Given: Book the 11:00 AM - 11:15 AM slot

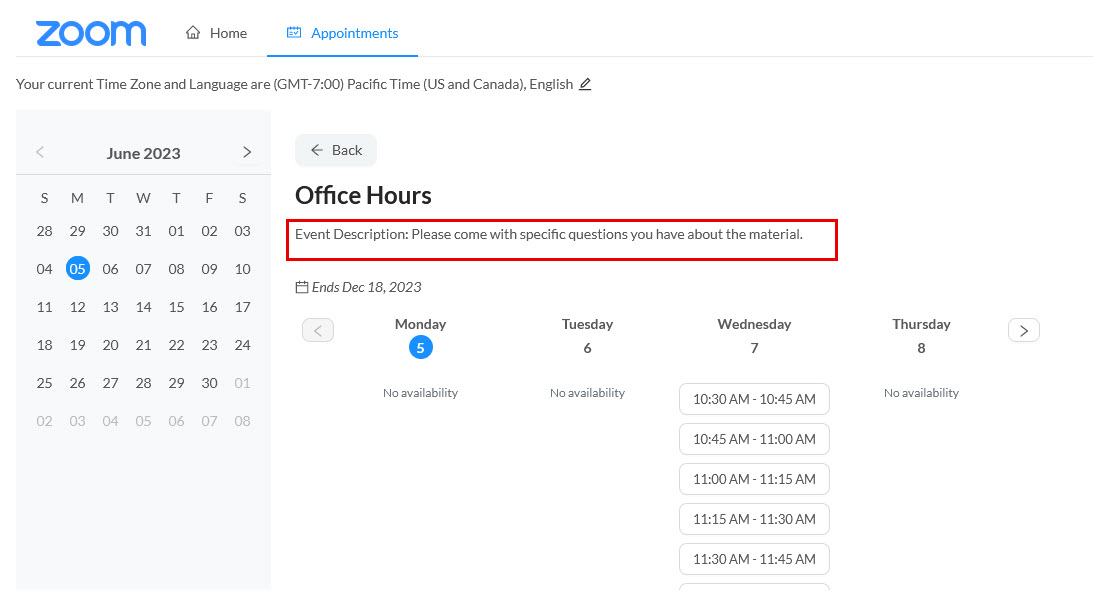Looking at the screenshot, I should [x=754, y=478].
